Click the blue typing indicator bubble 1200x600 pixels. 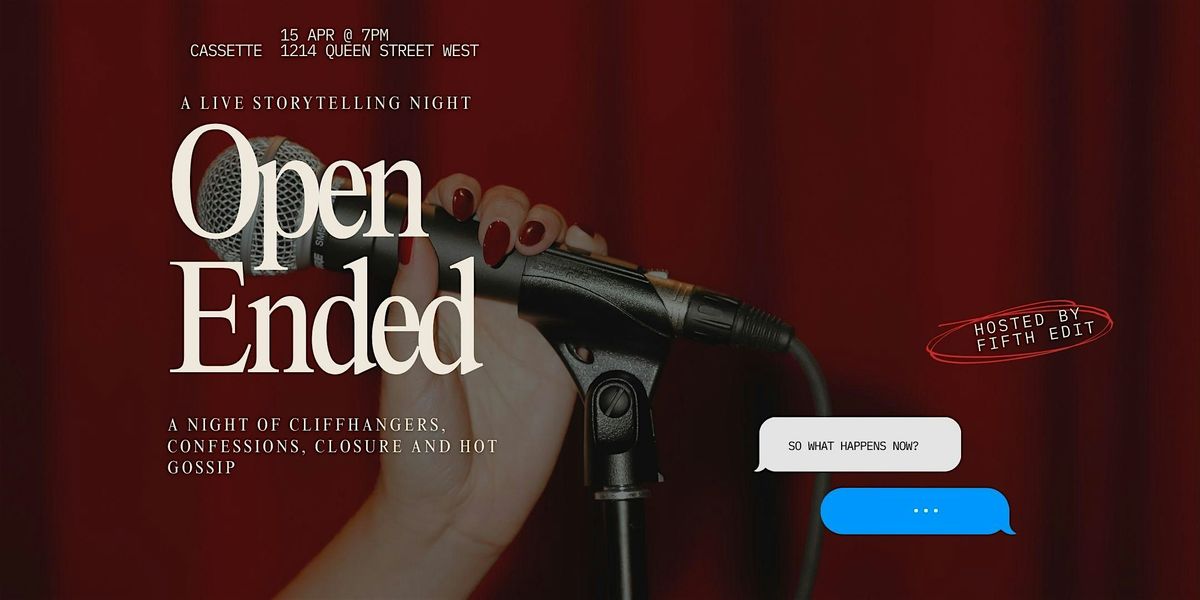(x=918, y=510)
